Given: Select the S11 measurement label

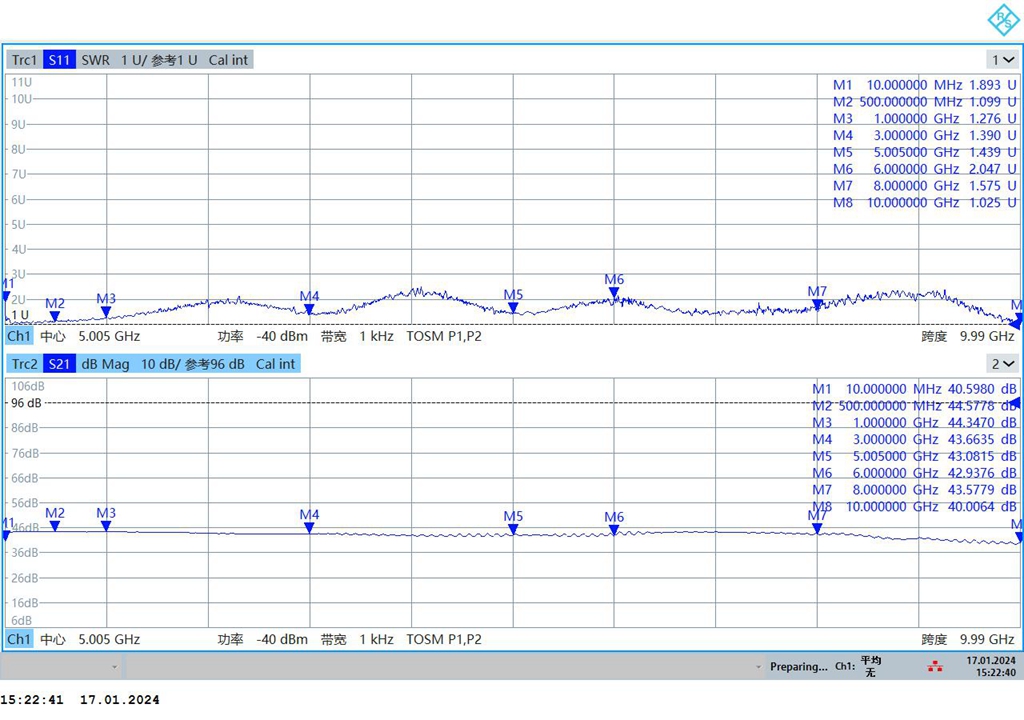Looking at the screenshot, I should tap(60, 60).
